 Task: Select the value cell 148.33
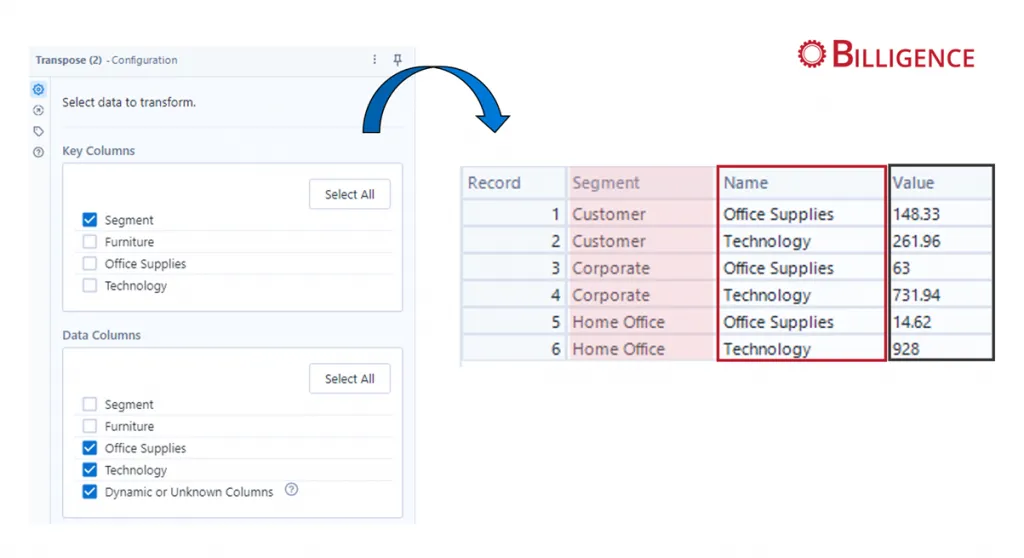point(941,214)
